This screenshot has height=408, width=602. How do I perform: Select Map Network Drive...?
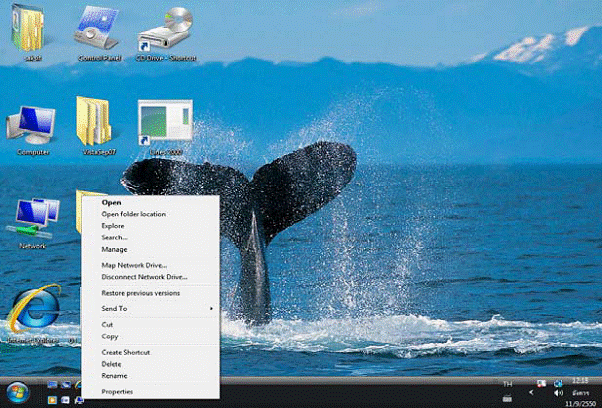[x=150, y=265]
